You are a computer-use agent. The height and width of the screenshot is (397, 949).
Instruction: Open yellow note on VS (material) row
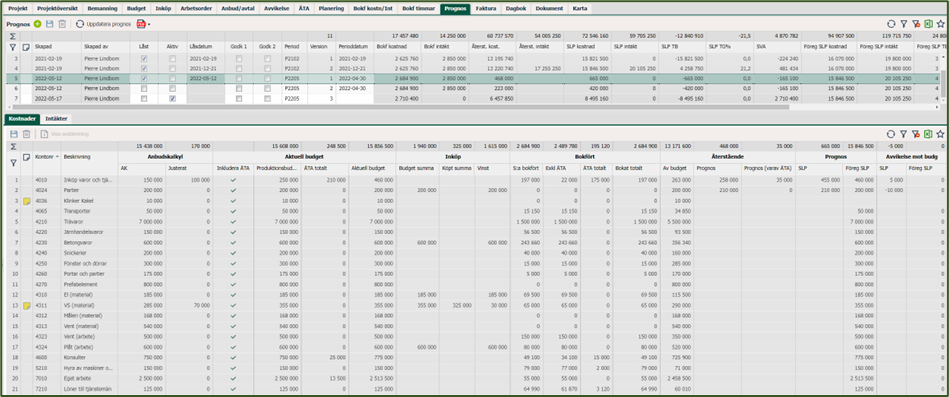[x=26, y=306]
